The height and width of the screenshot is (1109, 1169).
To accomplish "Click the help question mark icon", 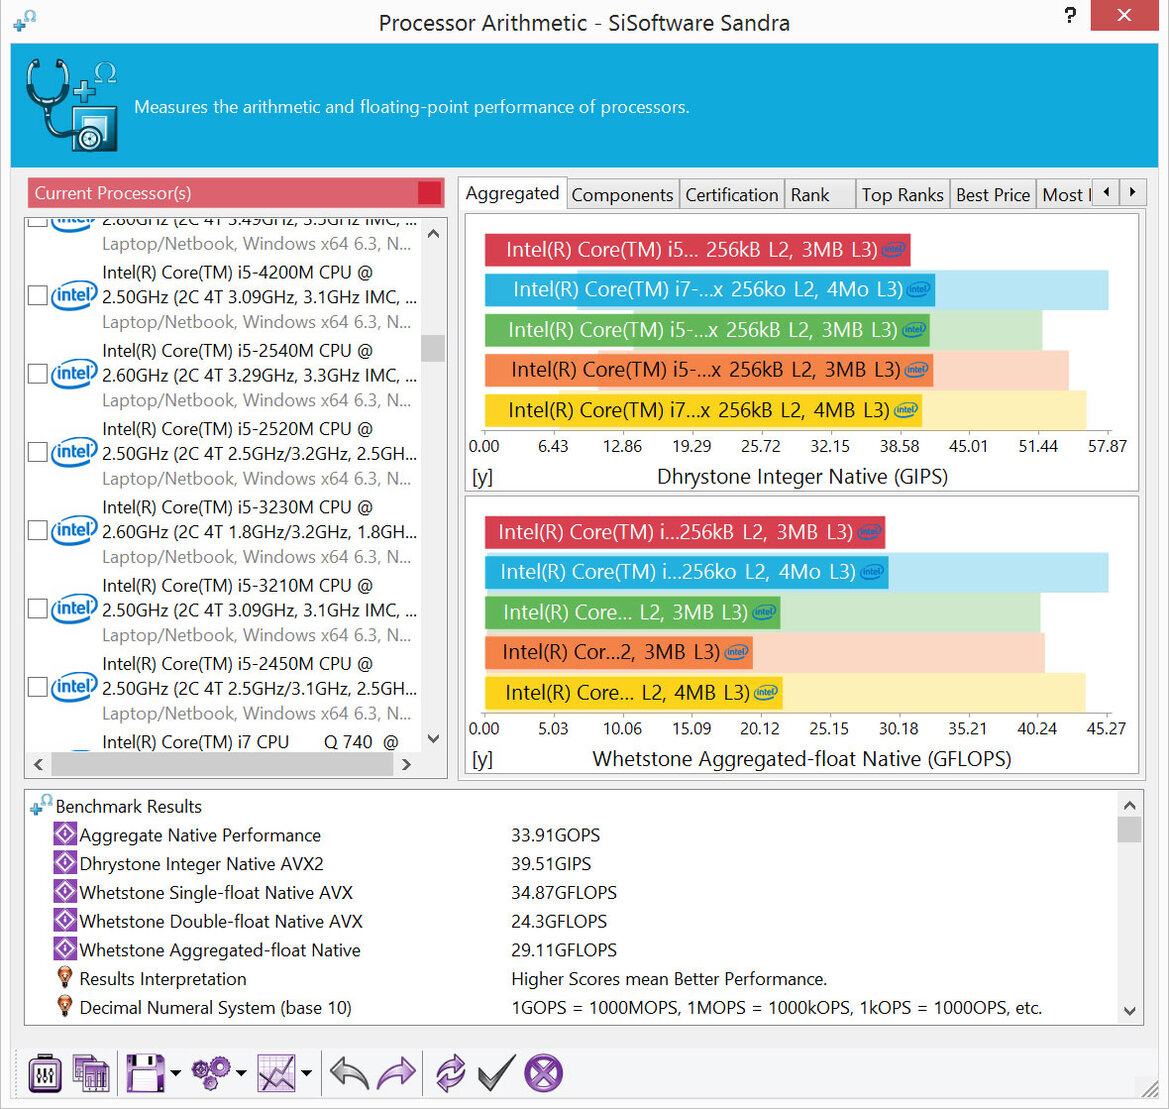I will pos(1070,15).
